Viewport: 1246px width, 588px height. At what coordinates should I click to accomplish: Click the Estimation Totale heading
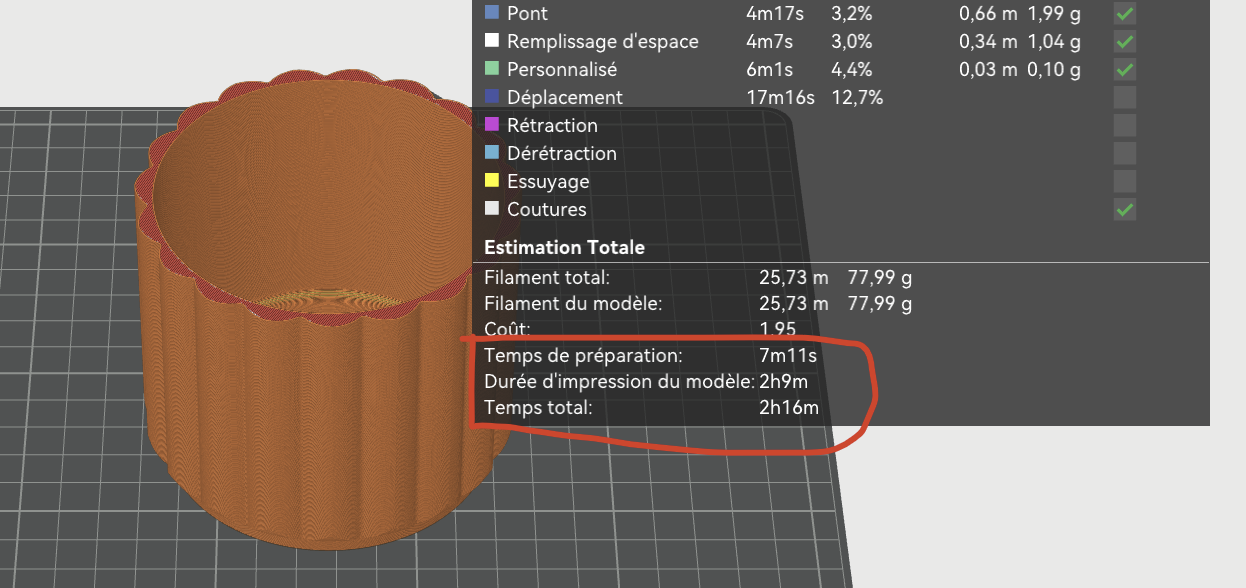(565, 247)
